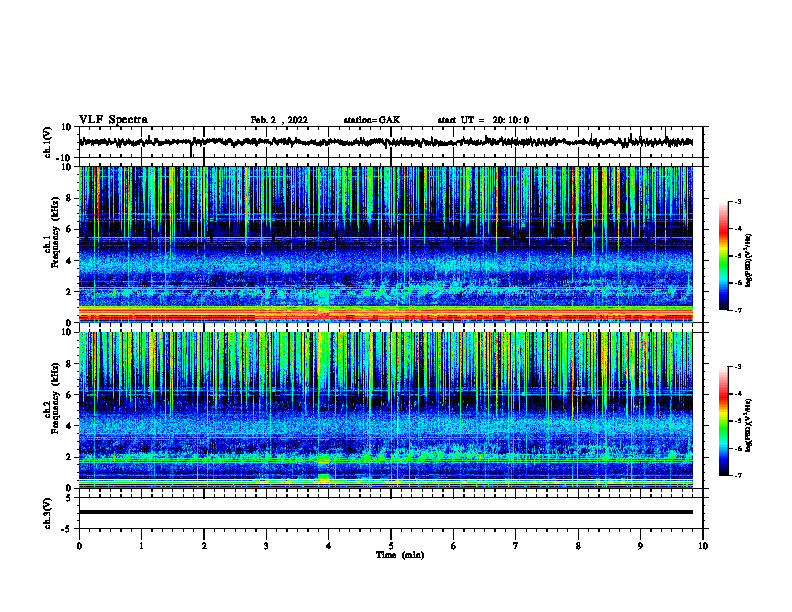Click the "6" kHz tick on ch.2 spectrogram axis
The image size is (792, 612).
(69, 395)
